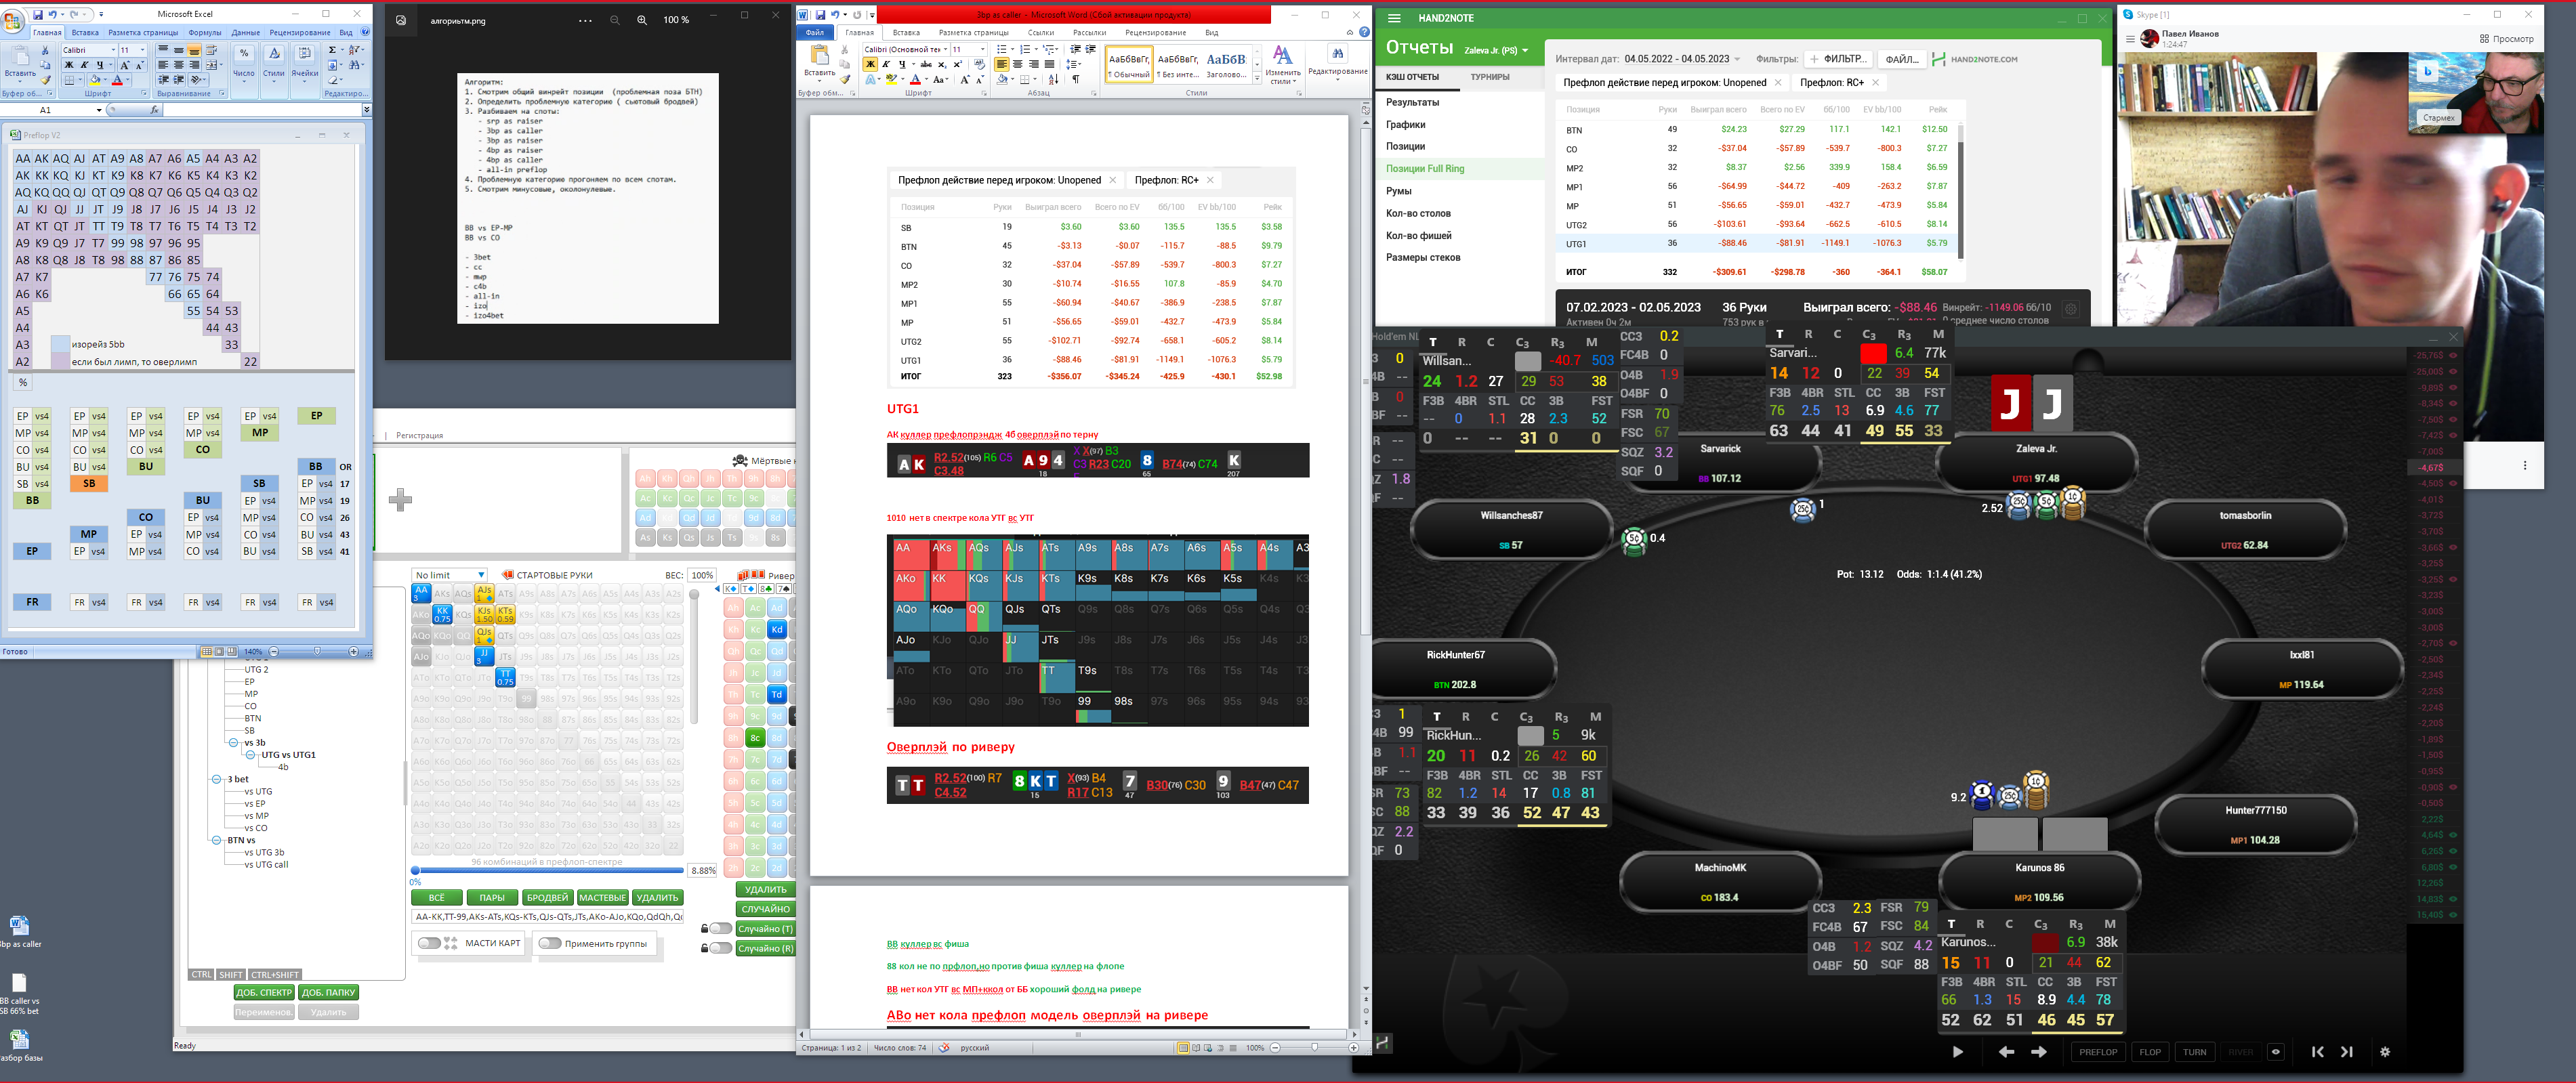2576x1083 pixels.
Task: Open the image viewer's three-dots more menu
Action: (586, 20)
